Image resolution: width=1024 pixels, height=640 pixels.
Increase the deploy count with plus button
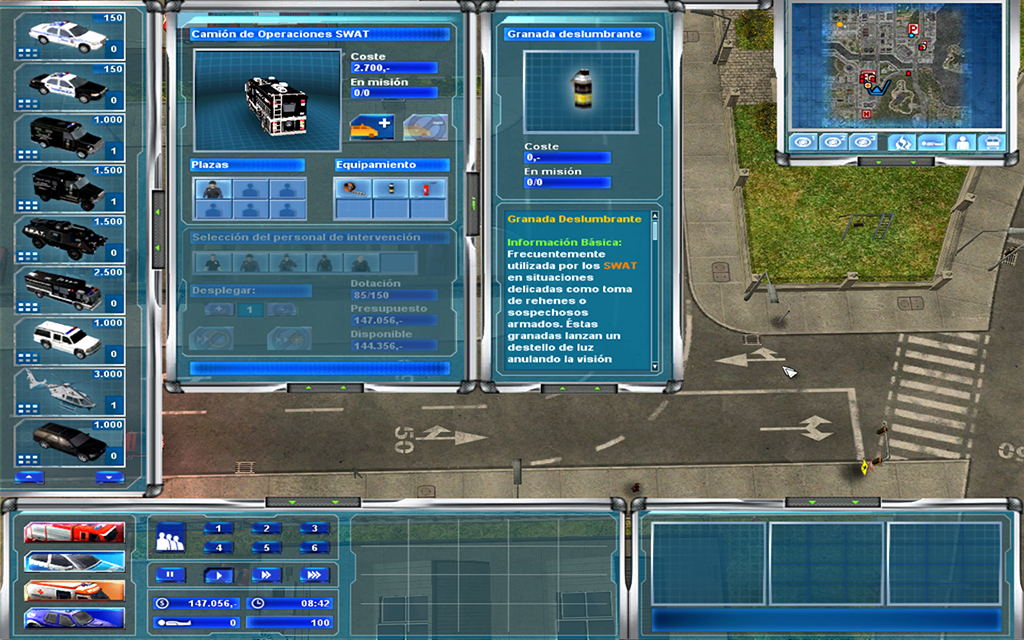click(x=219, y=310)
